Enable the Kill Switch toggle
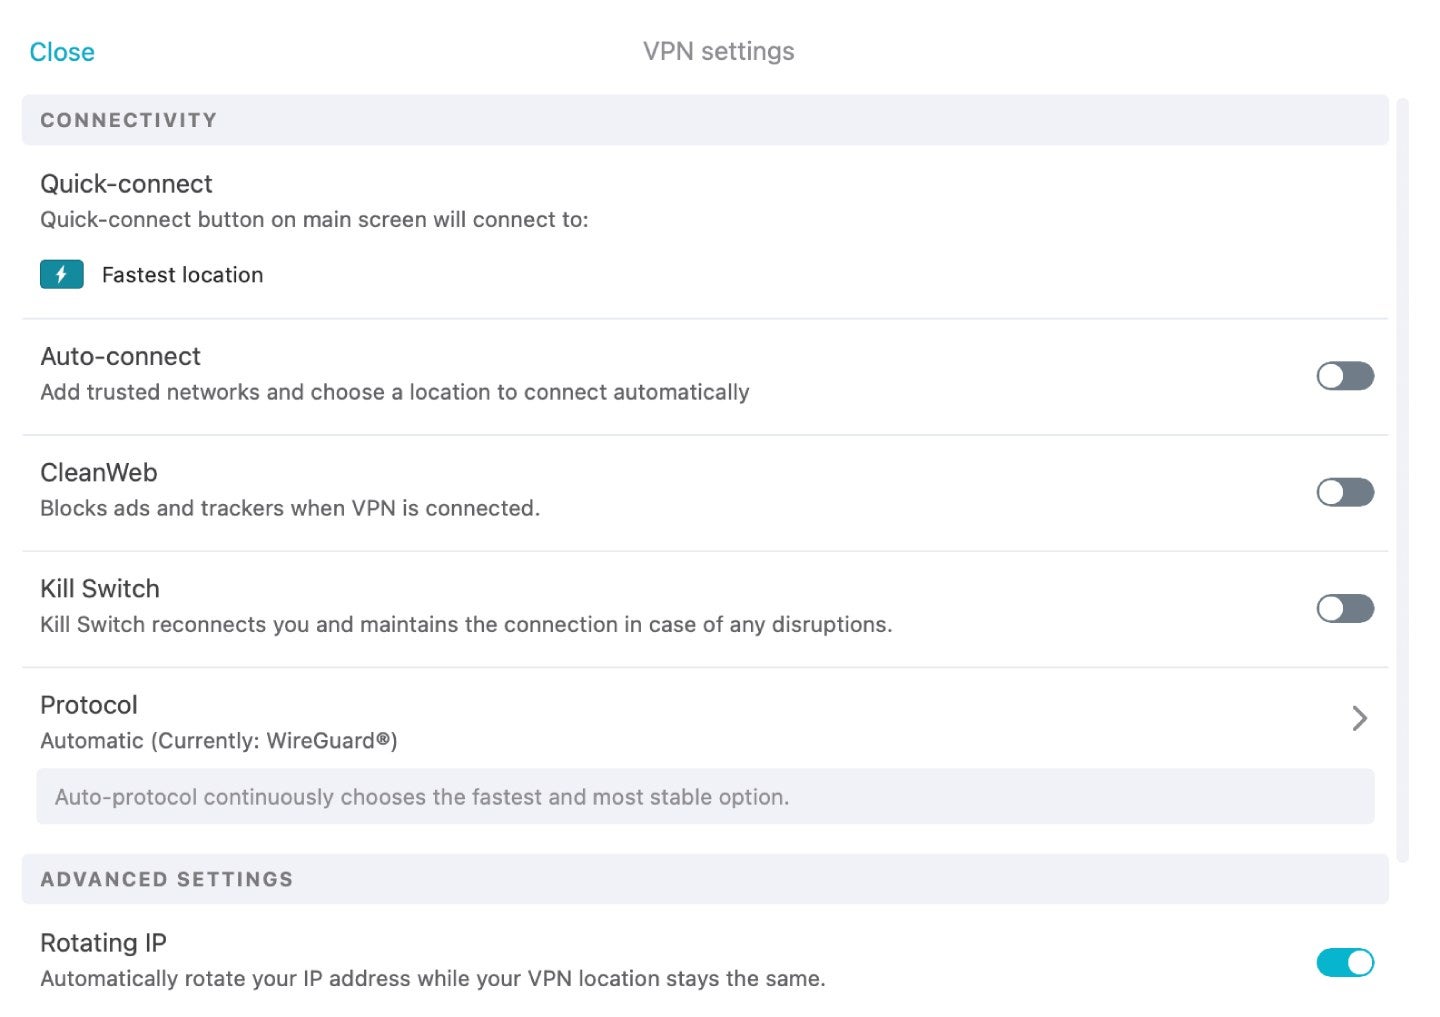Viewport: 1440px width, 1017px height. pos(1345,608)
